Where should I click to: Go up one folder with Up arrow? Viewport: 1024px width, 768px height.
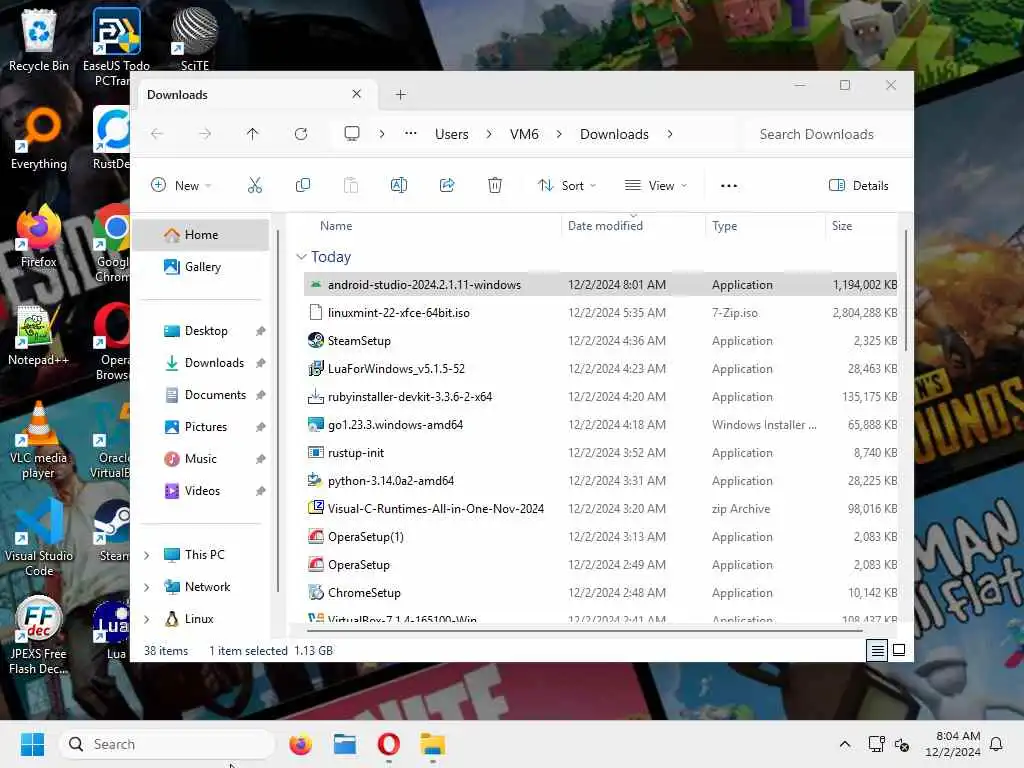click(x=253, y=134)
